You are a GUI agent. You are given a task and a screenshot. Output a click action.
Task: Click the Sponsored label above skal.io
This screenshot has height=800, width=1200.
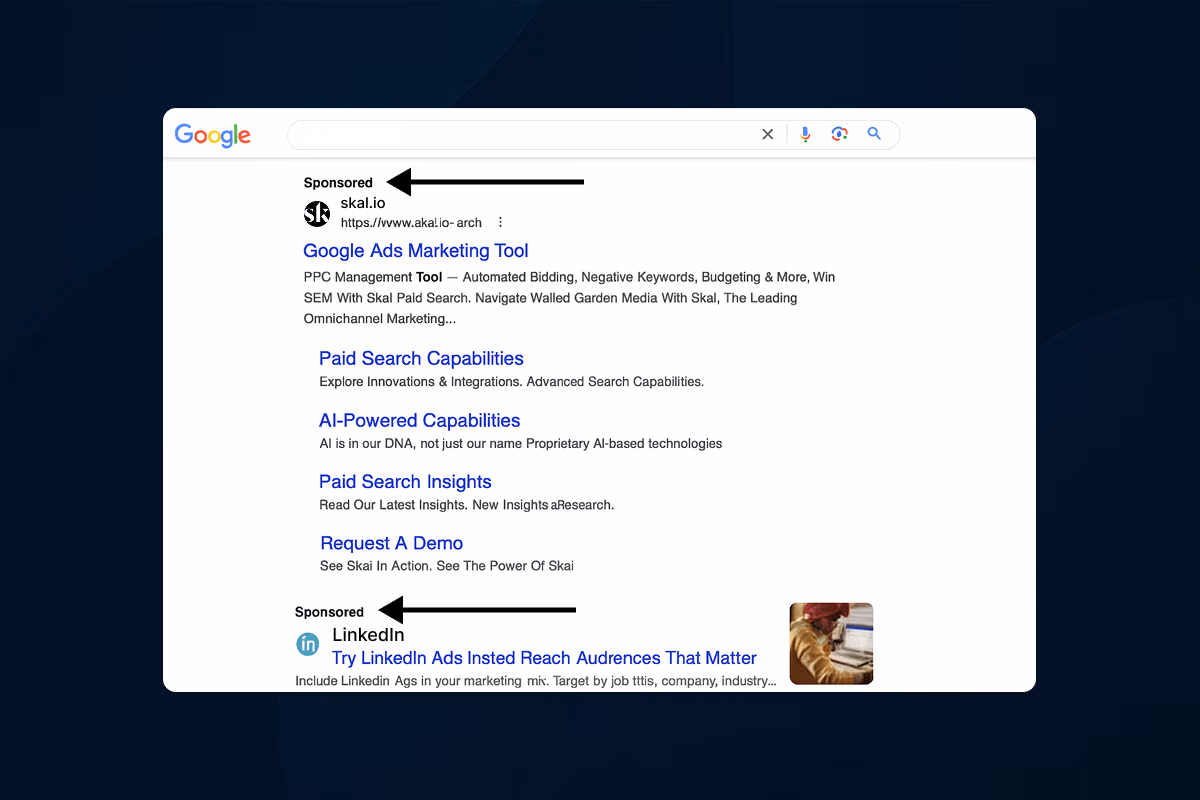pyautogui.click(x=338, y=183)
